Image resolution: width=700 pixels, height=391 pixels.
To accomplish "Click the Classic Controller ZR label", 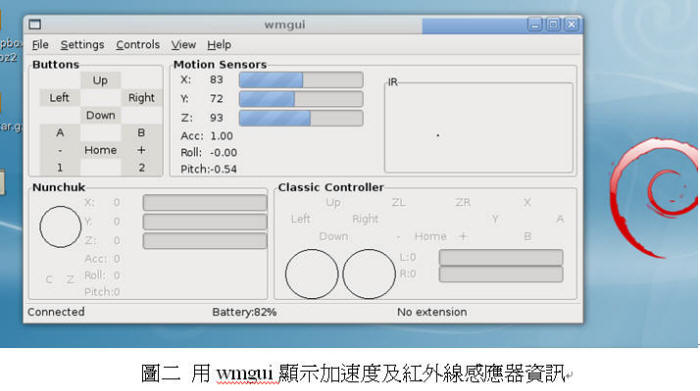I will point(463,203).
